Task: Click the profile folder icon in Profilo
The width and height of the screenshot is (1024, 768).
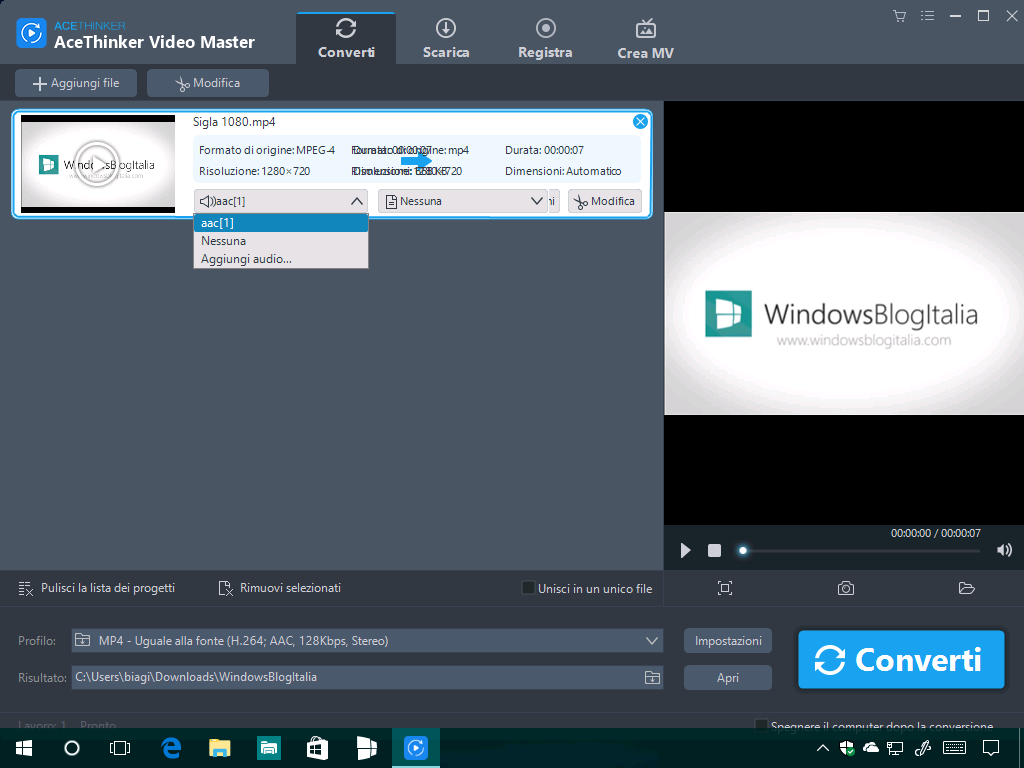Action: [x=82, y=640]
